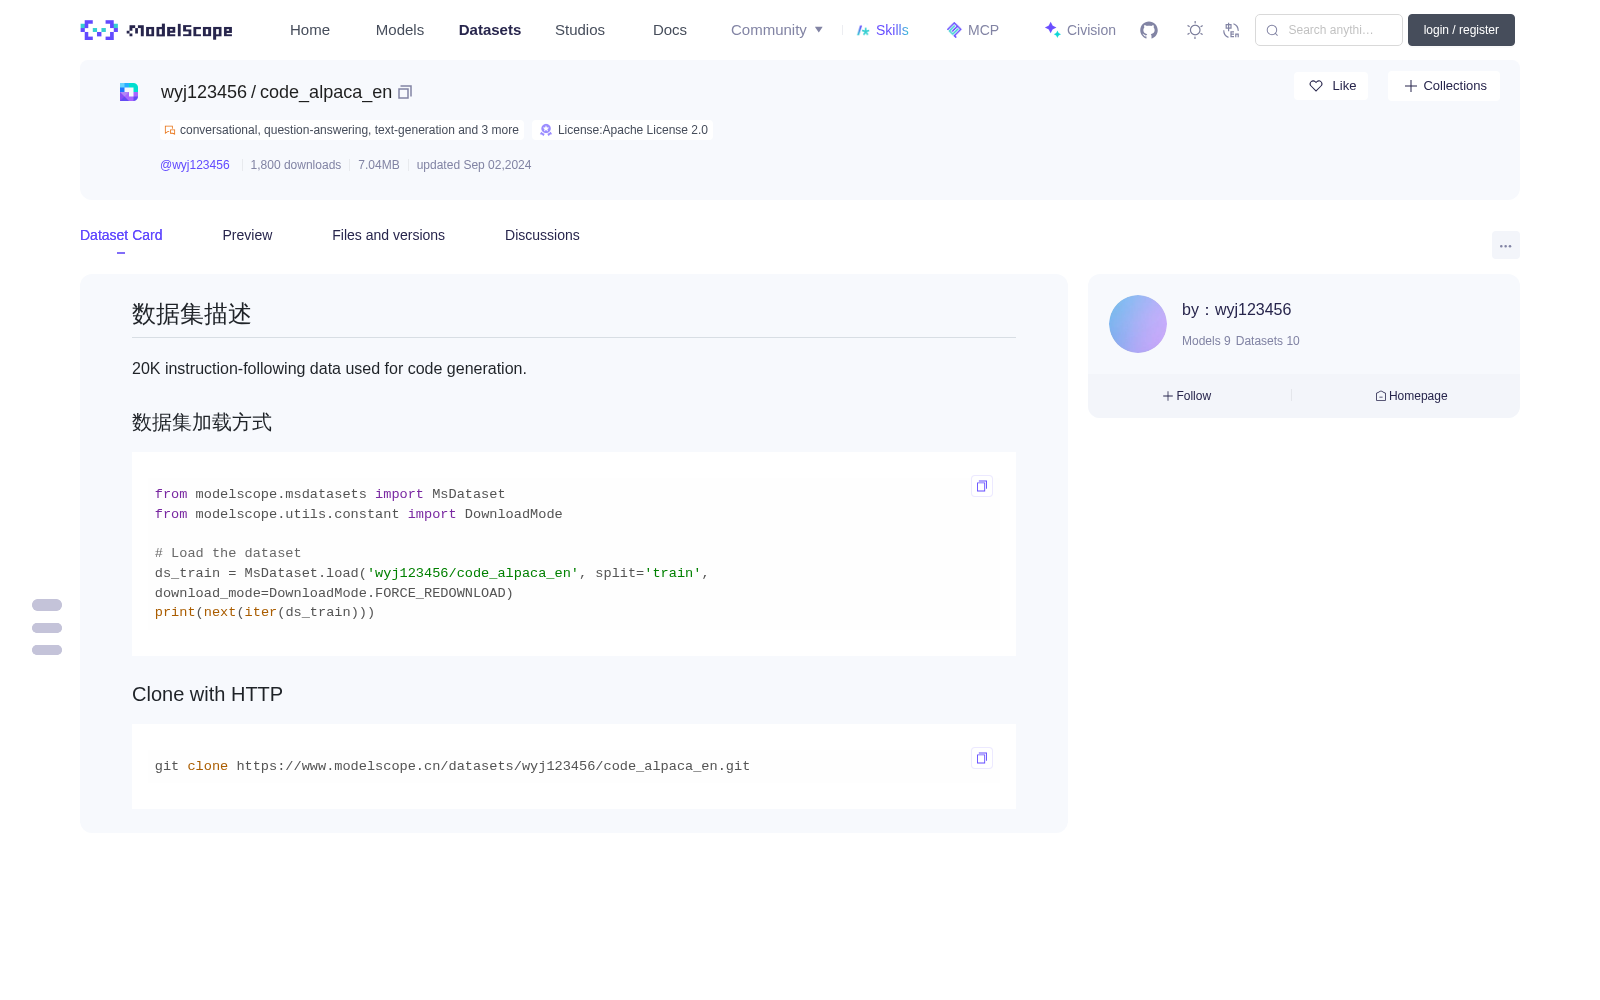1600x1000 pixels.
Task: Expand the Community dropdown menu
Action: click(777, 30)
